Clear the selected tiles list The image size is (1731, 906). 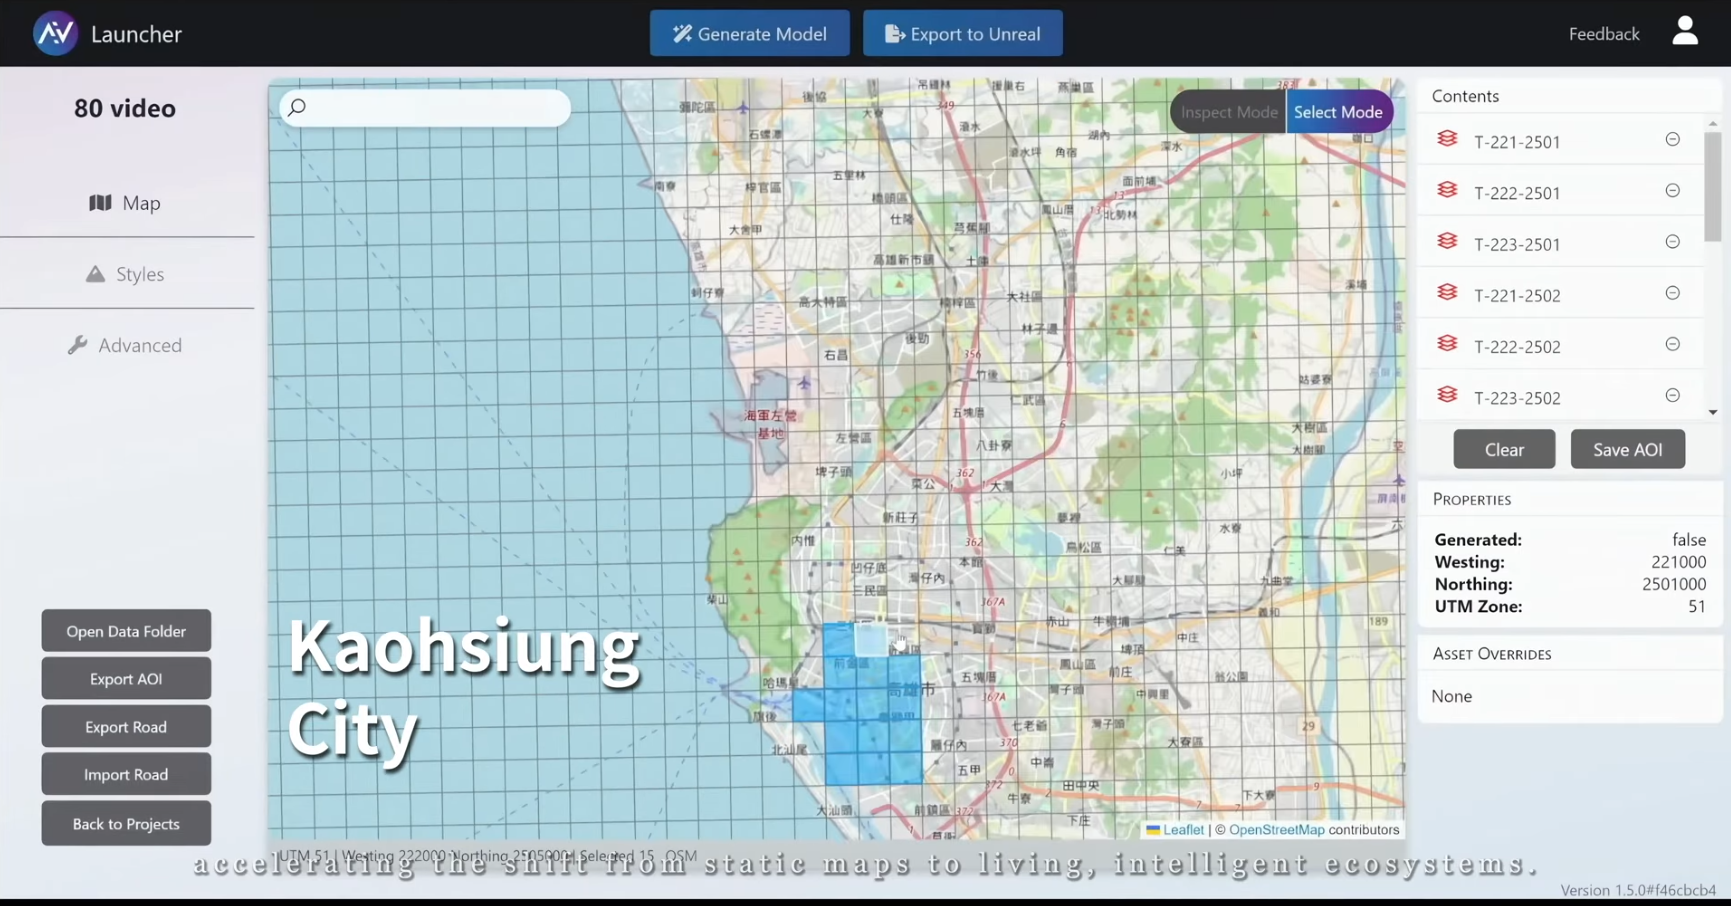[x=1504, y=449]
